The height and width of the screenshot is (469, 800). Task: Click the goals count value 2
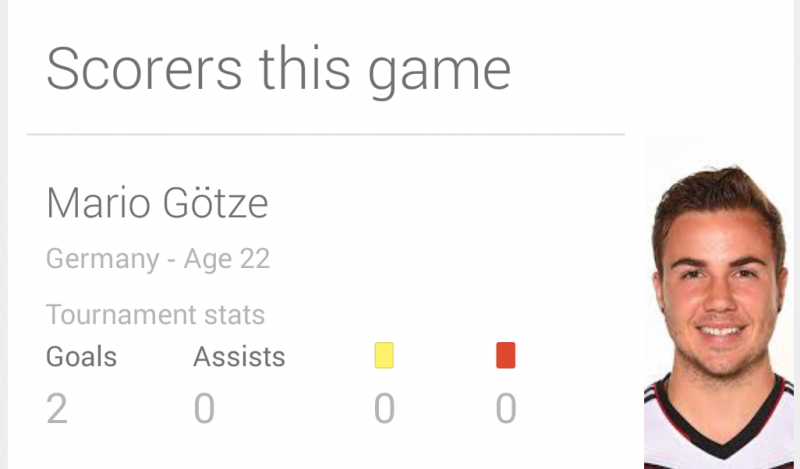pyautogui.click(x=57, y=408)
